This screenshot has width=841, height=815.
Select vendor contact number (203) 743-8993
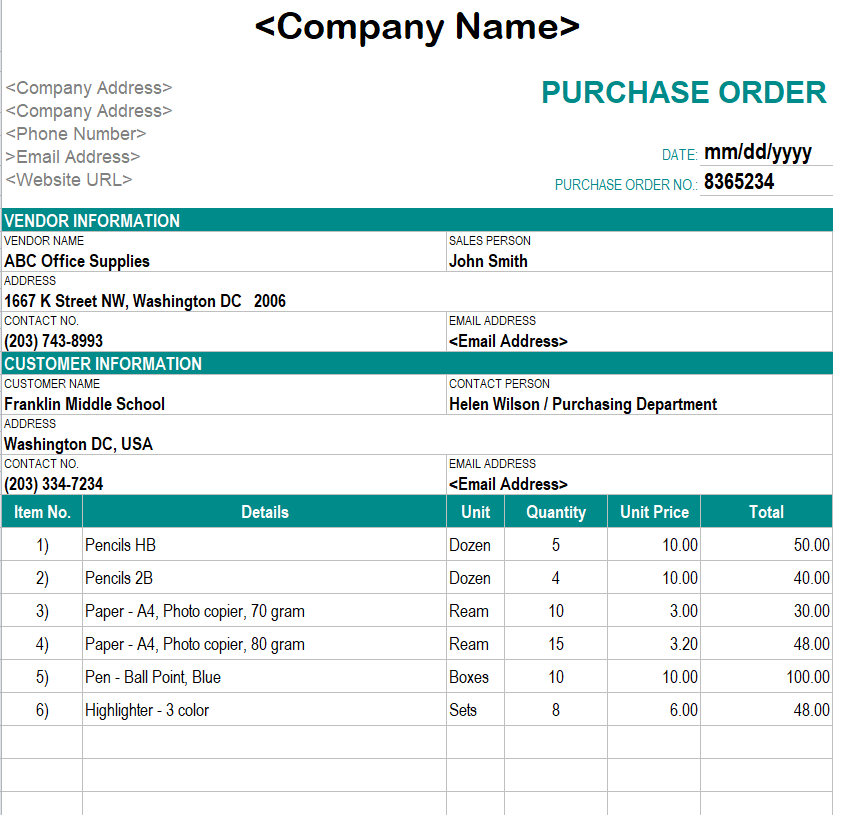pos(54,341)
